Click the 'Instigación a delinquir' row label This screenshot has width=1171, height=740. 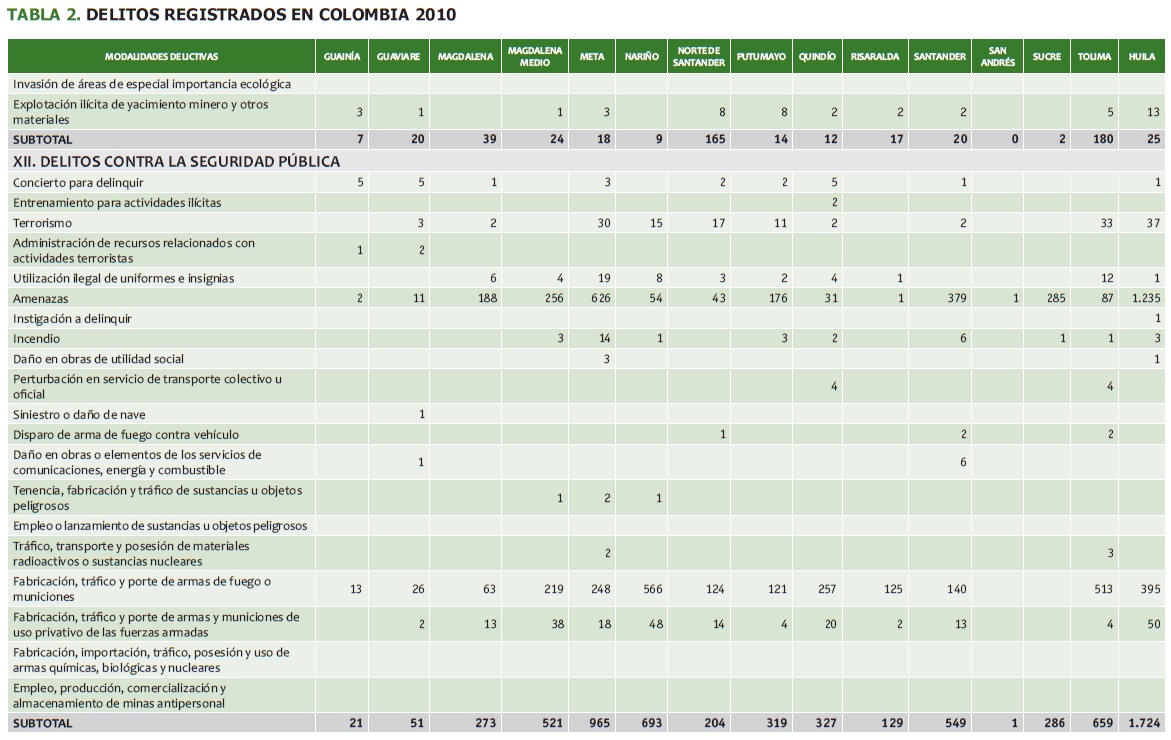pos(72,319)
